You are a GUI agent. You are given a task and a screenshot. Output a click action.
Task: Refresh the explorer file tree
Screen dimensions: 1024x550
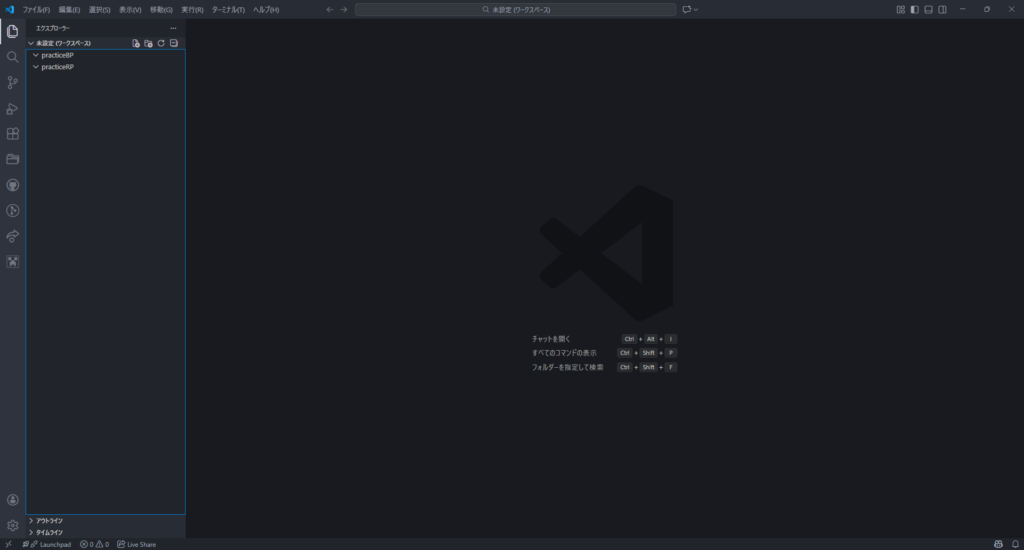click(161, 43)
